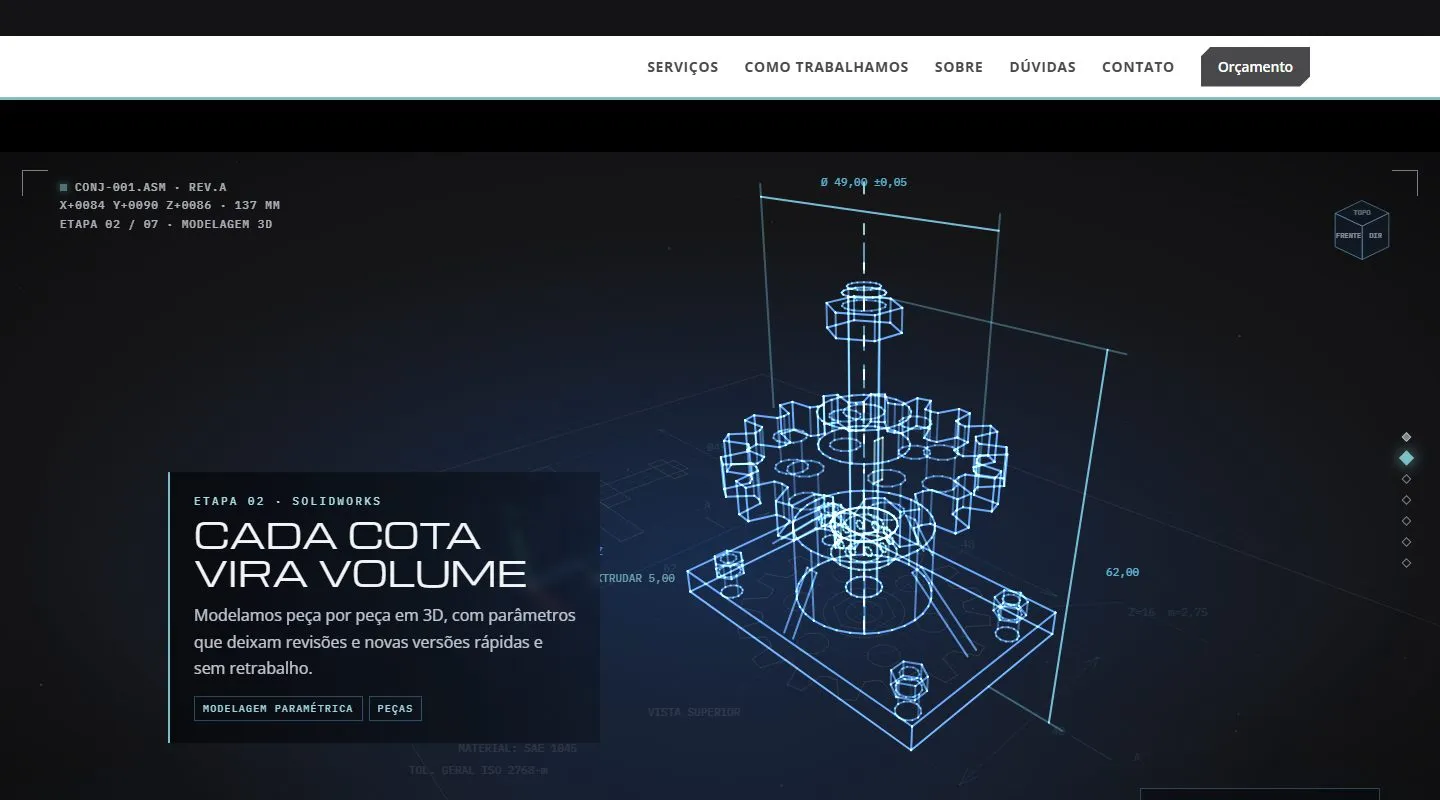This screenshot has width=1440, height=800.
Task: Open the Contato navigation link
Action: 1138,67
